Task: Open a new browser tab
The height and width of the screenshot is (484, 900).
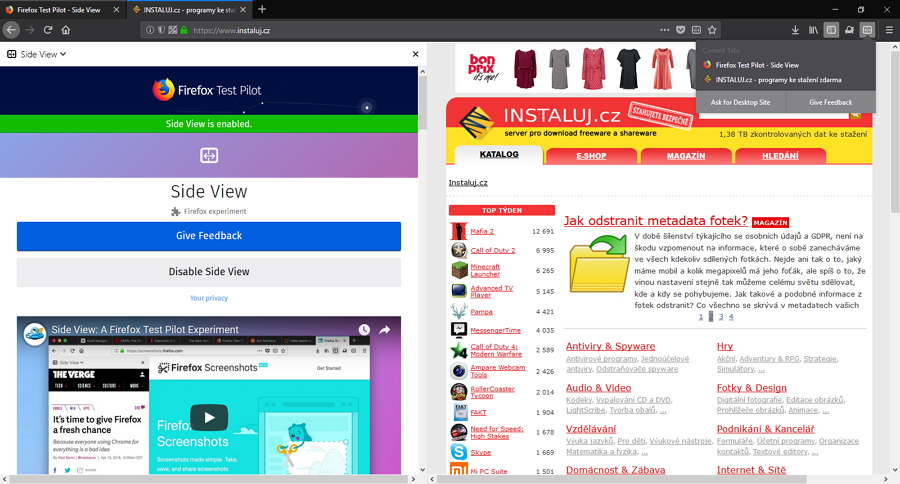Action: coord(262,9)
